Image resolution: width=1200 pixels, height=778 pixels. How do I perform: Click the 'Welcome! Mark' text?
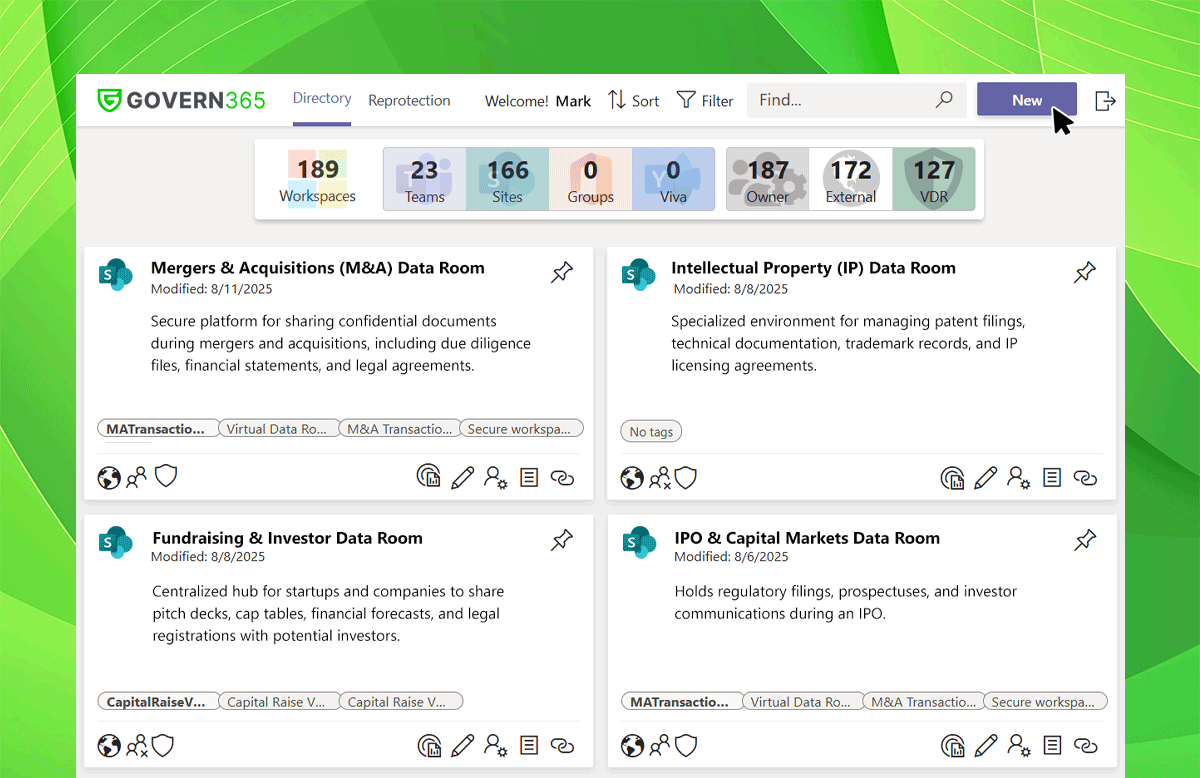point(538,101)
